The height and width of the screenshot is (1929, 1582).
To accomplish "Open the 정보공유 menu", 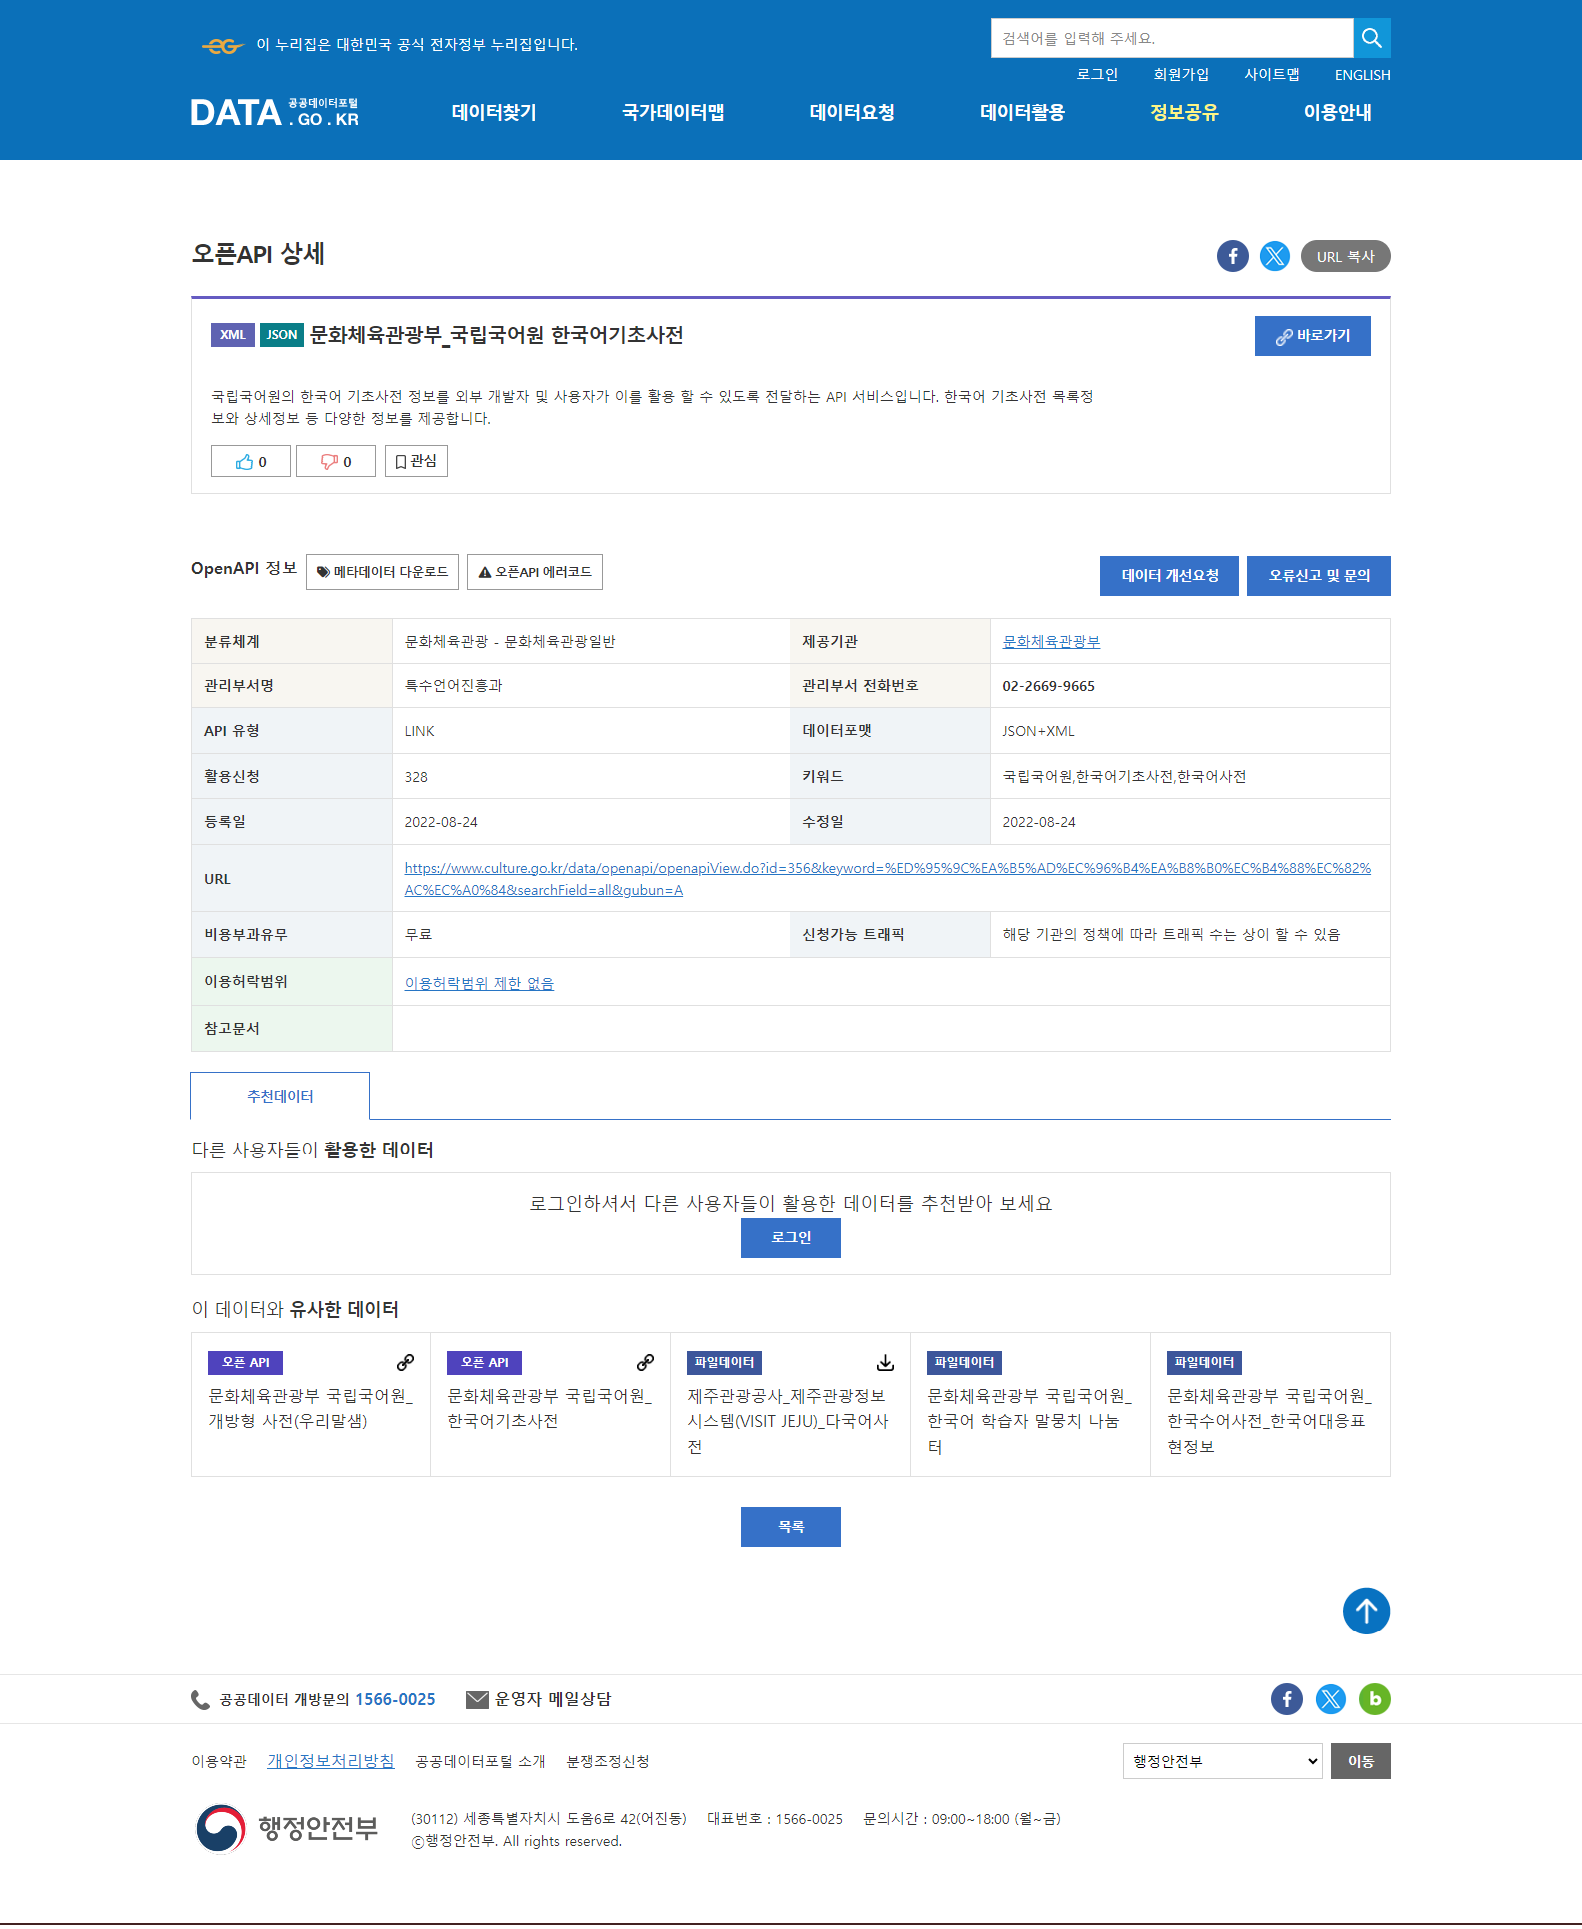I will (1184, 113).
